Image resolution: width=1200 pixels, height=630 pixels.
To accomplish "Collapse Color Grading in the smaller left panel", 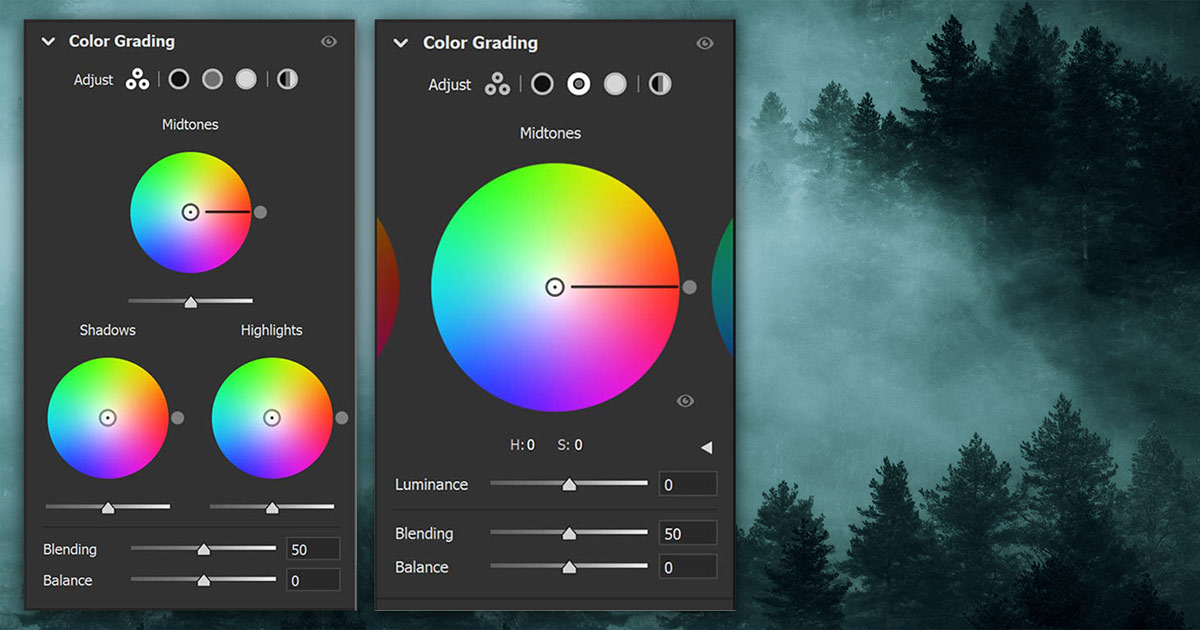I will [x=47, y=41].
